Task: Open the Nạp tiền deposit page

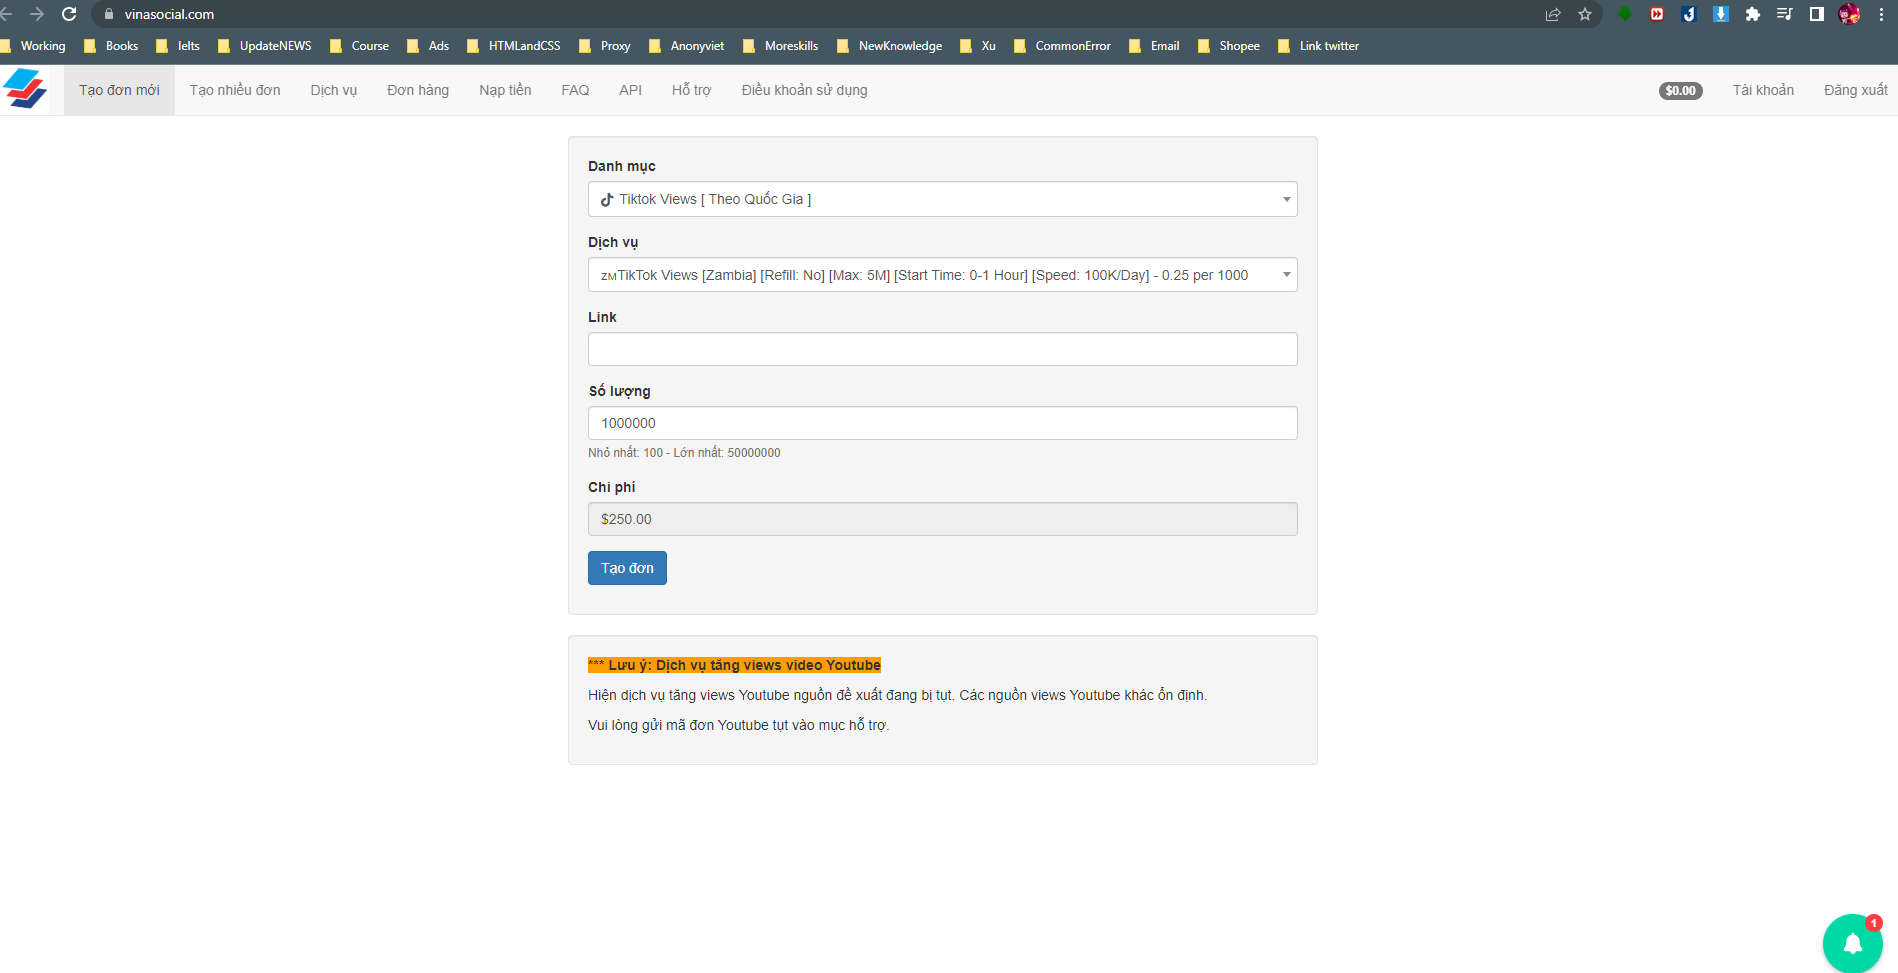Action: click(505, 90)
